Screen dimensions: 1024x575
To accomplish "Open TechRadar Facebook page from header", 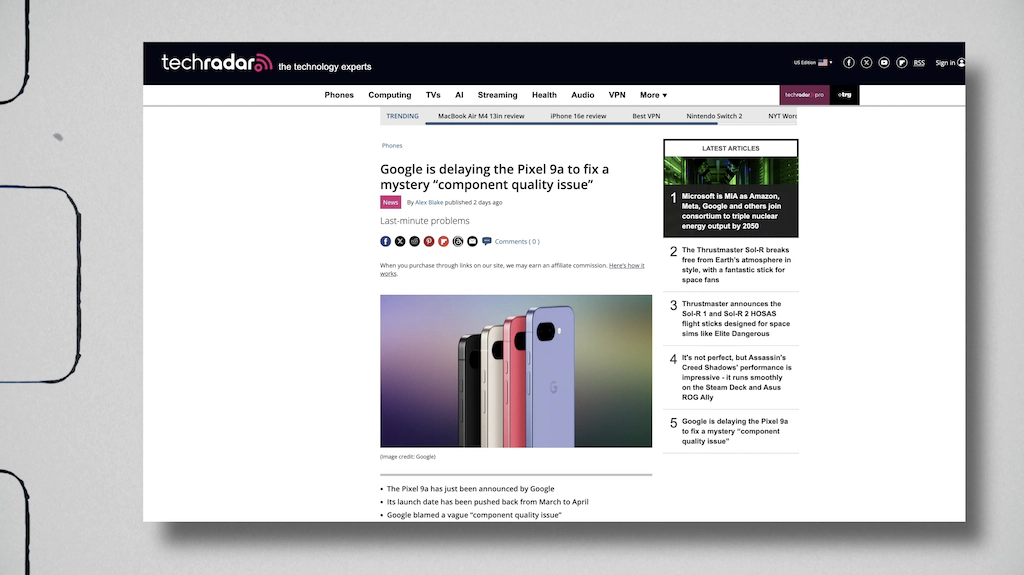I will 848,63.
